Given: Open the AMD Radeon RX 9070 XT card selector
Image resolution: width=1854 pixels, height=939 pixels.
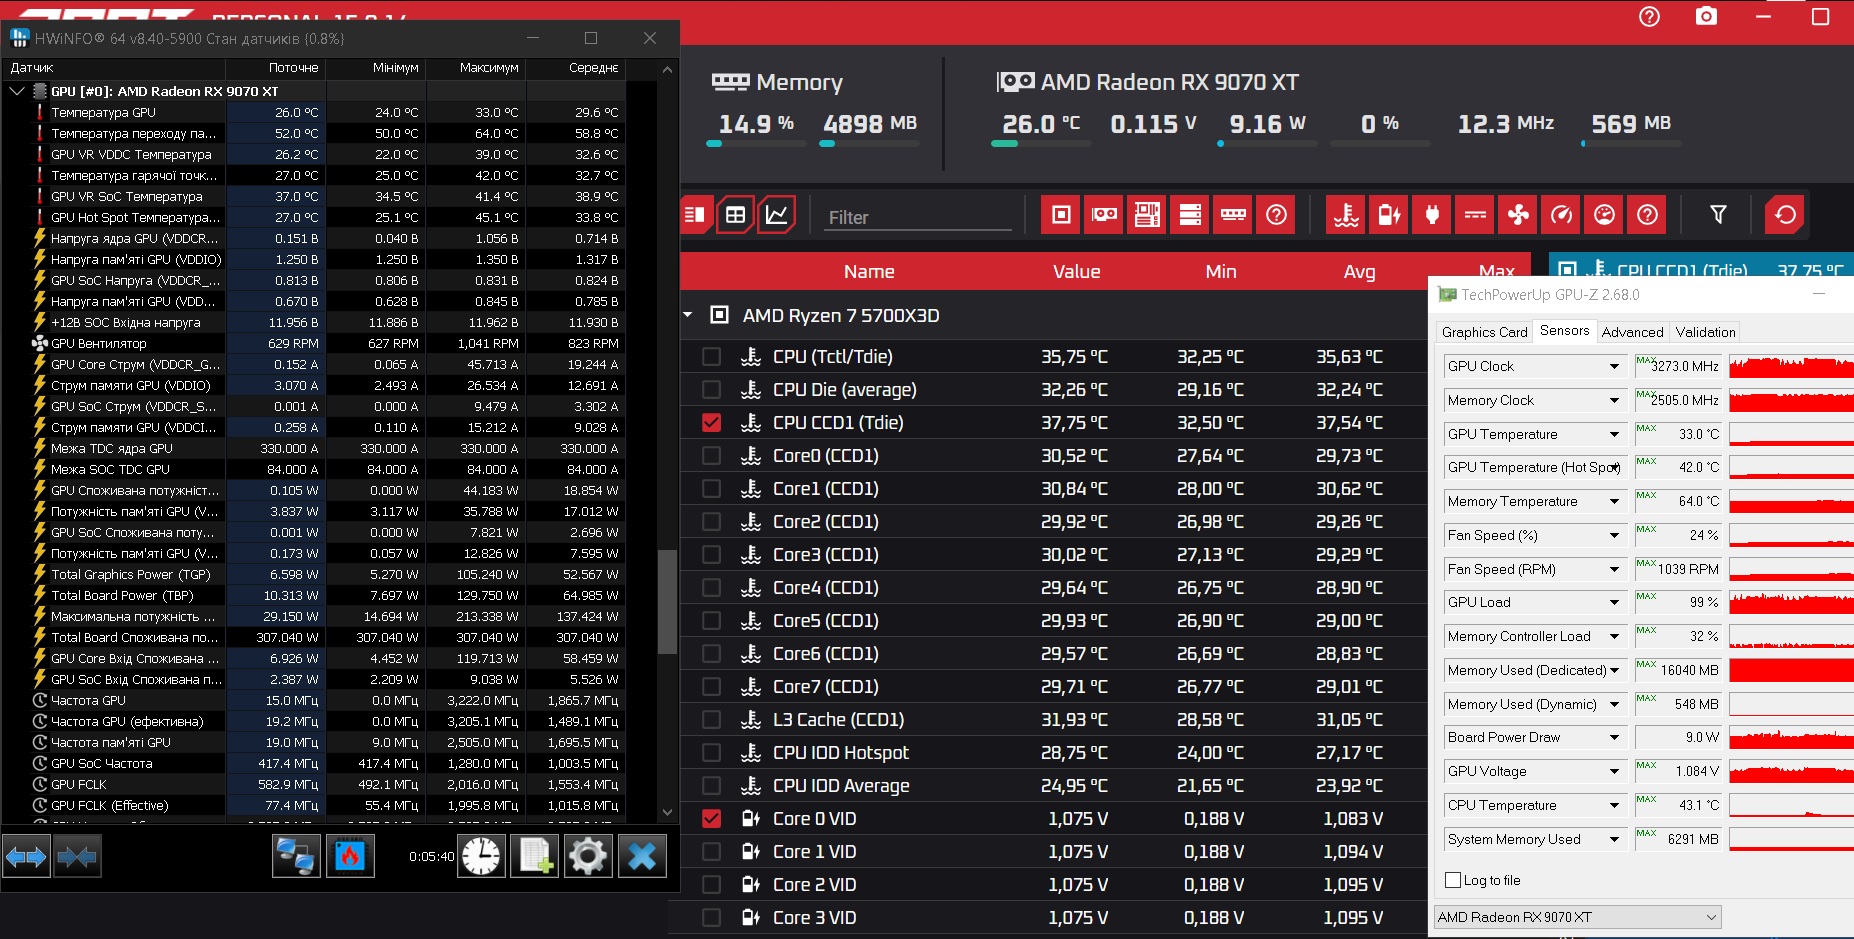Looking at the screenshot, I should click(1577, 917).
